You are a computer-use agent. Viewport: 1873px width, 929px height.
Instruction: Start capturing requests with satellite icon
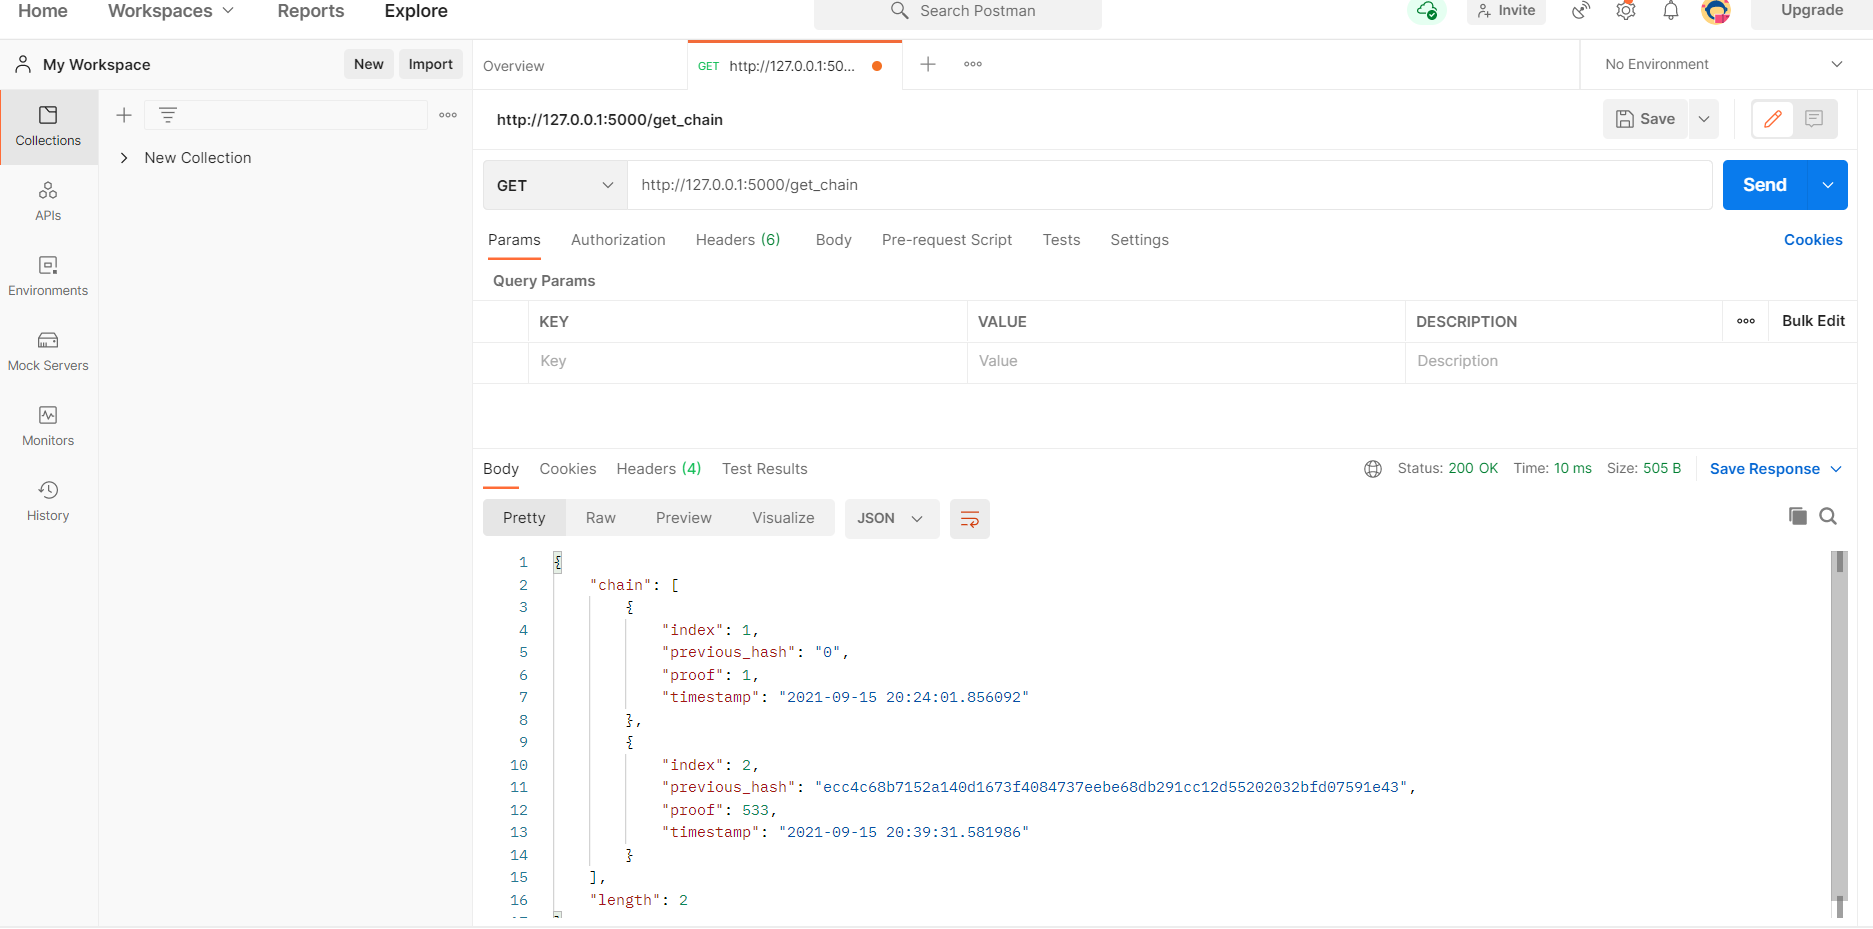click(x=1580, y=11)
